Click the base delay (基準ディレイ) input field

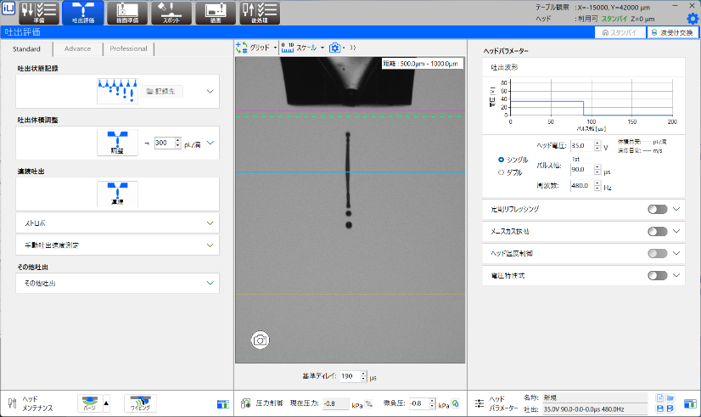351,376
